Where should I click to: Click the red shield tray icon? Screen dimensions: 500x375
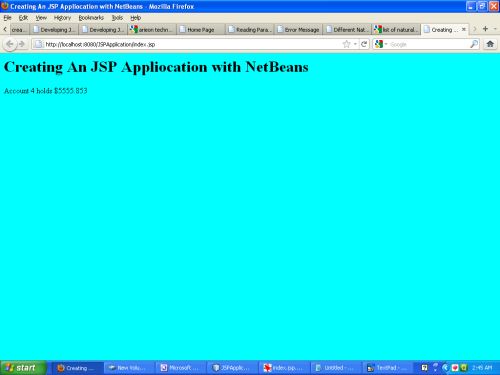click(x=454, y=368)
